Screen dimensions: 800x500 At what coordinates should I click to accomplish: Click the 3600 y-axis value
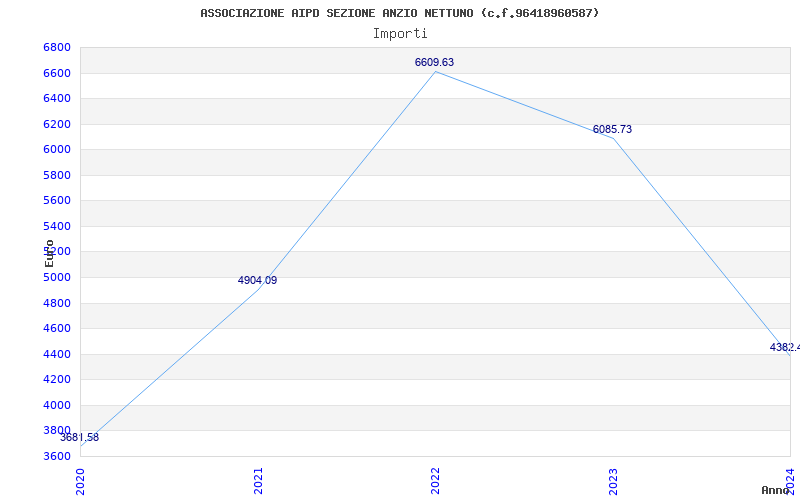[57, 456]
